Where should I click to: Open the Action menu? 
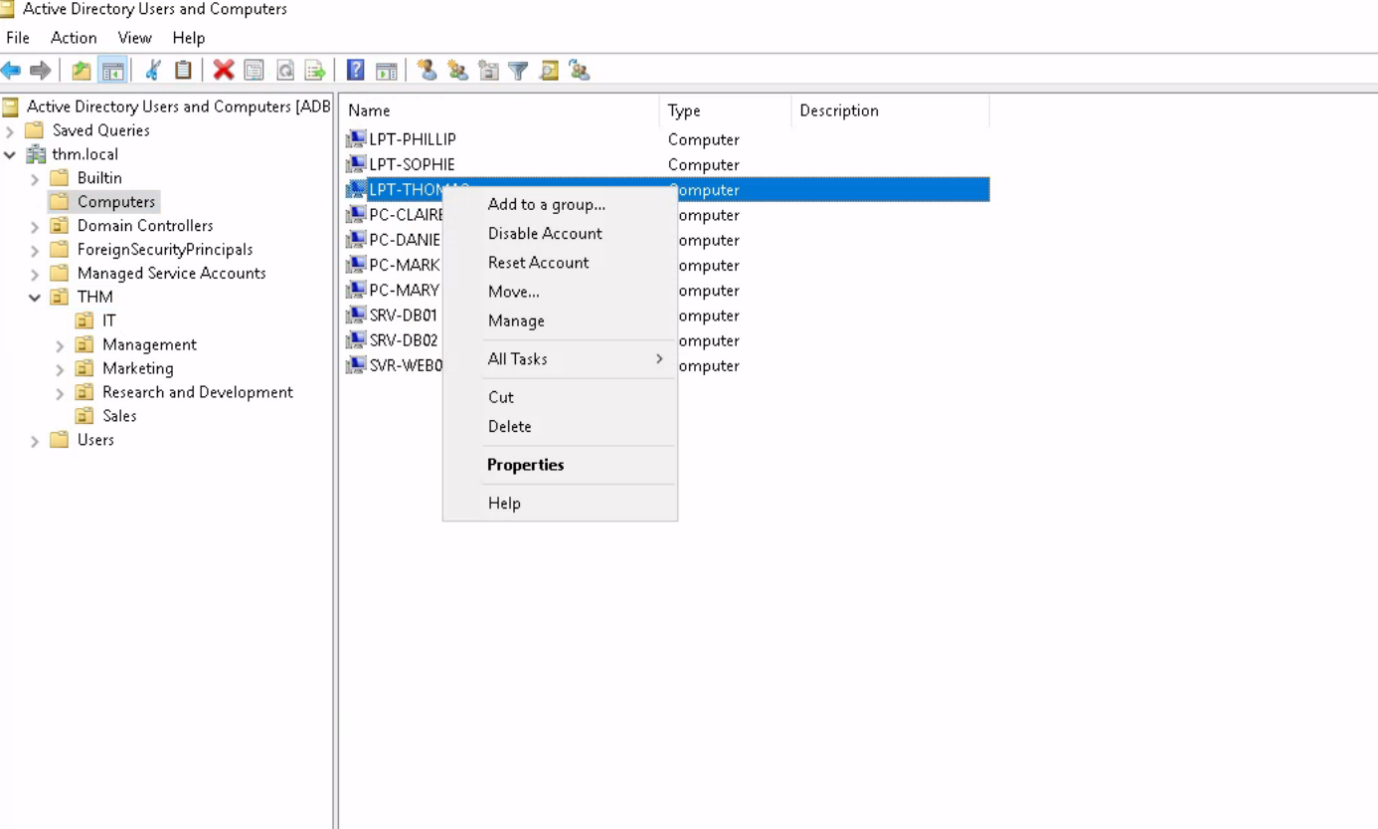click(74, 38)
